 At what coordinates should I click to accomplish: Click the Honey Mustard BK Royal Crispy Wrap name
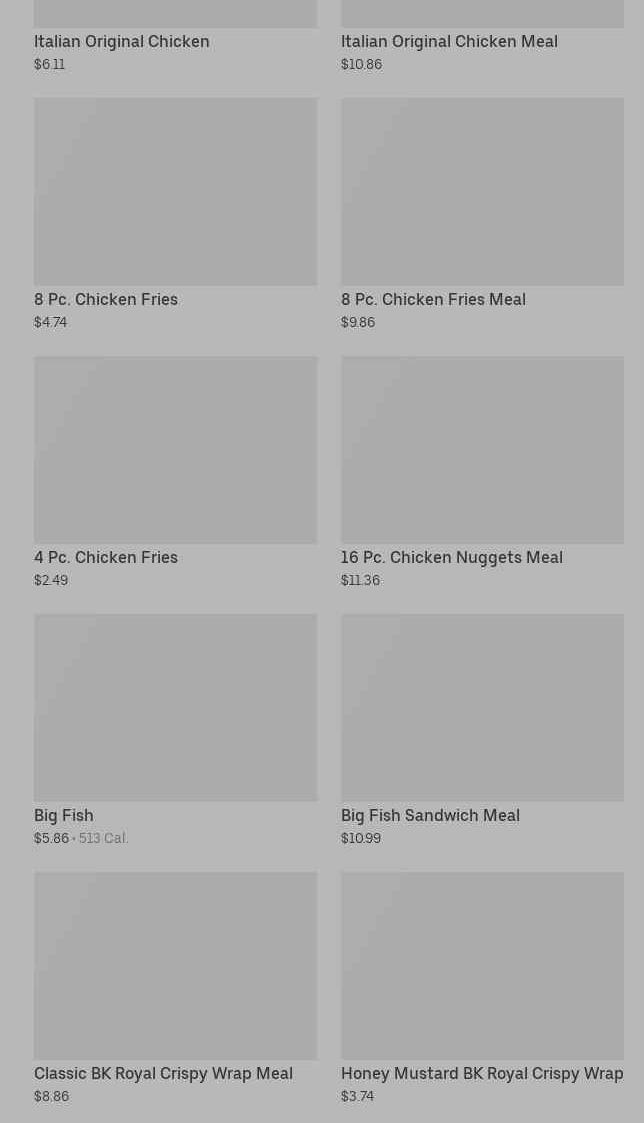482,1073
